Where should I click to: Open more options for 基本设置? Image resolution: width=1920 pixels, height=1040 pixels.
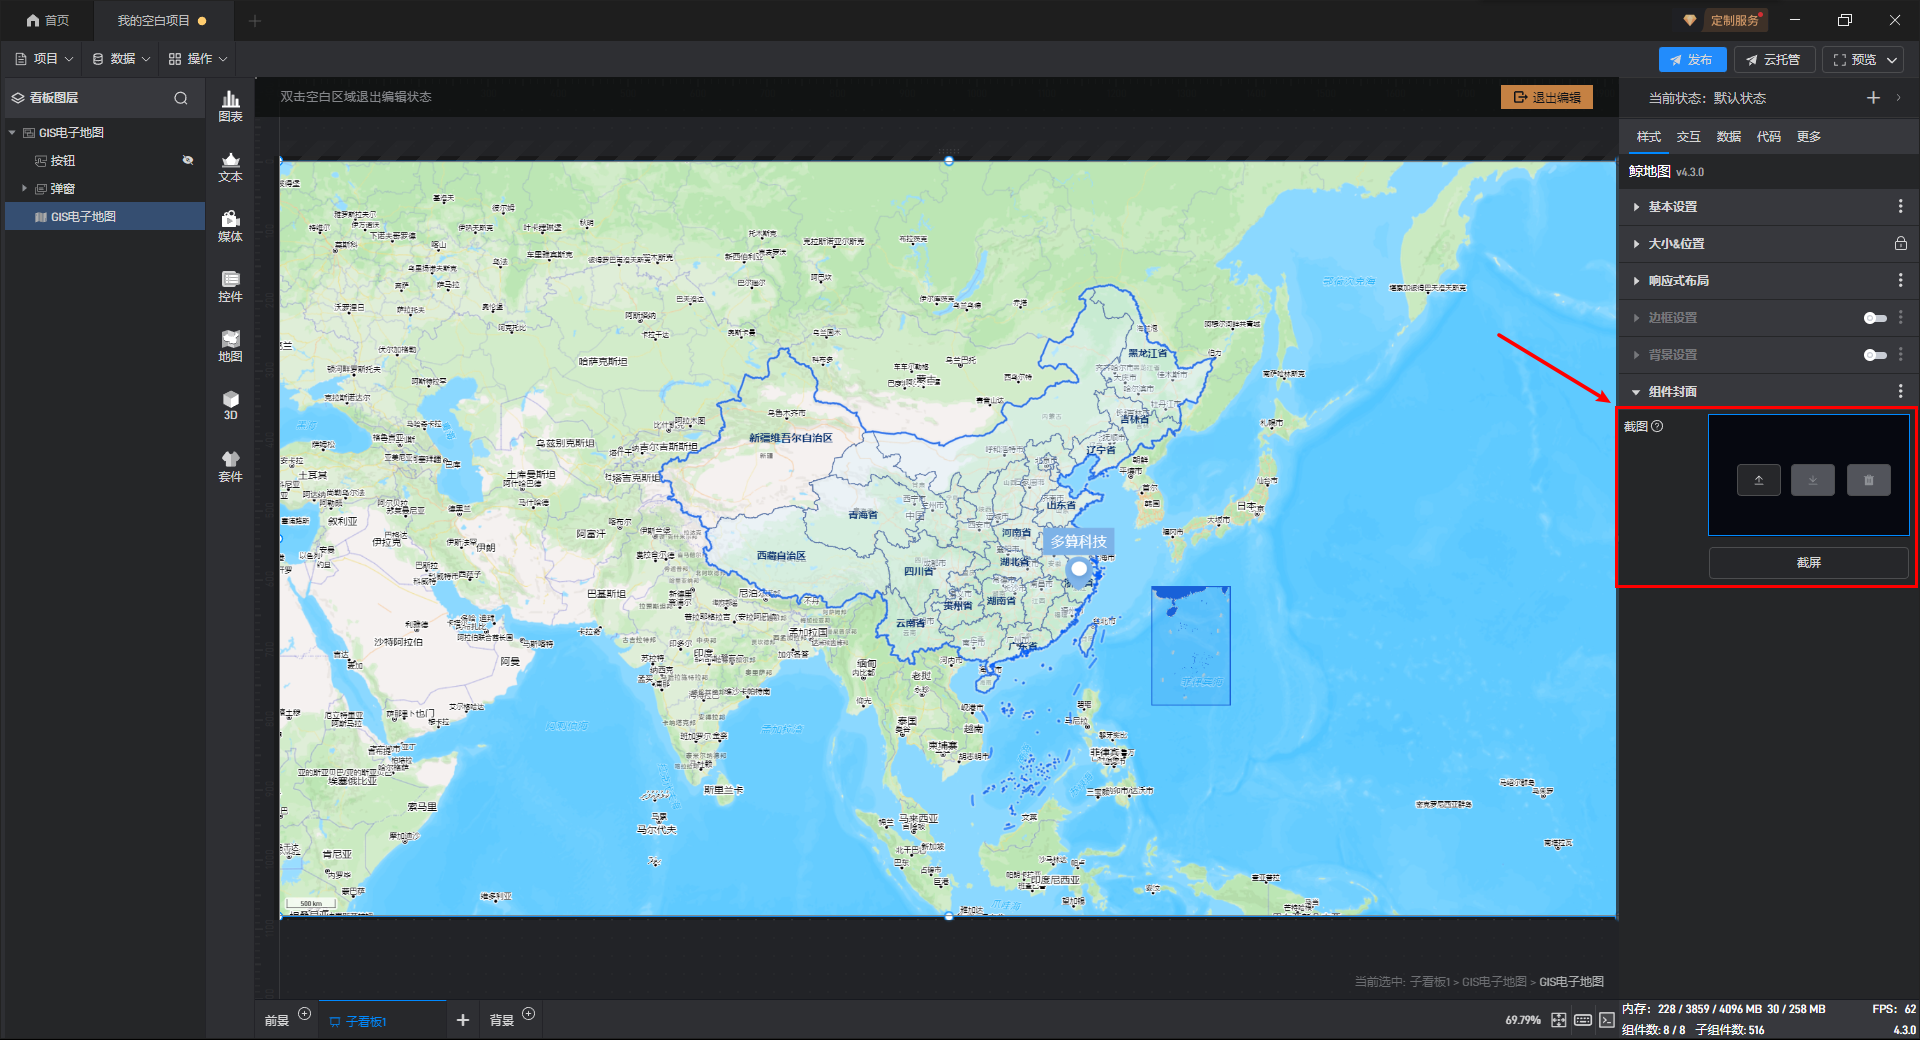click(x=1901, y=206)
